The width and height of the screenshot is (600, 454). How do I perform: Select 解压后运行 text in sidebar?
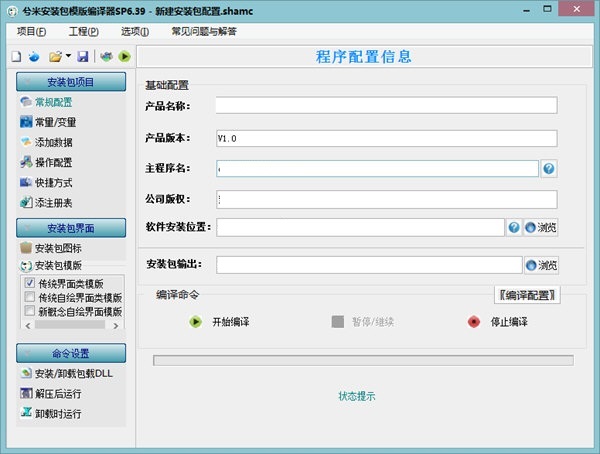coord(58,394)
